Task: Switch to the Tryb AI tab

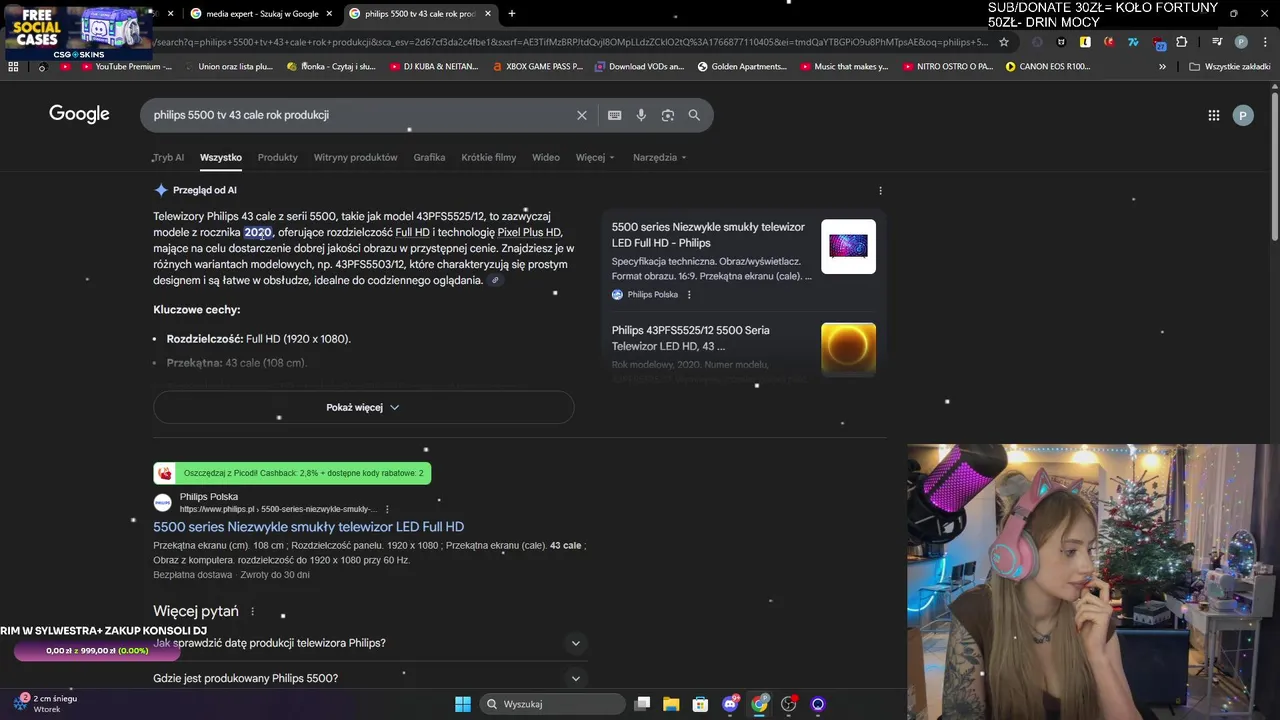Action: pyautogui.click(x=168, y=157)
